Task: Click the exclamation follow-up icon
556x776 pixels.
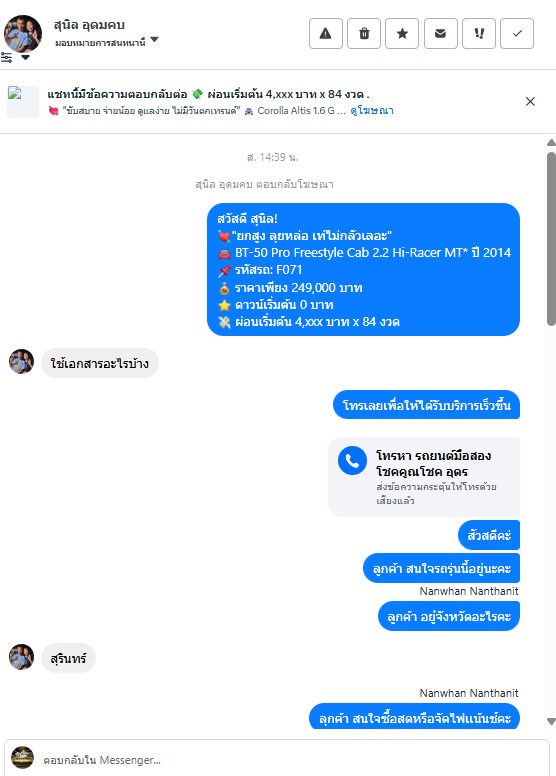Action: coord(479,34)
